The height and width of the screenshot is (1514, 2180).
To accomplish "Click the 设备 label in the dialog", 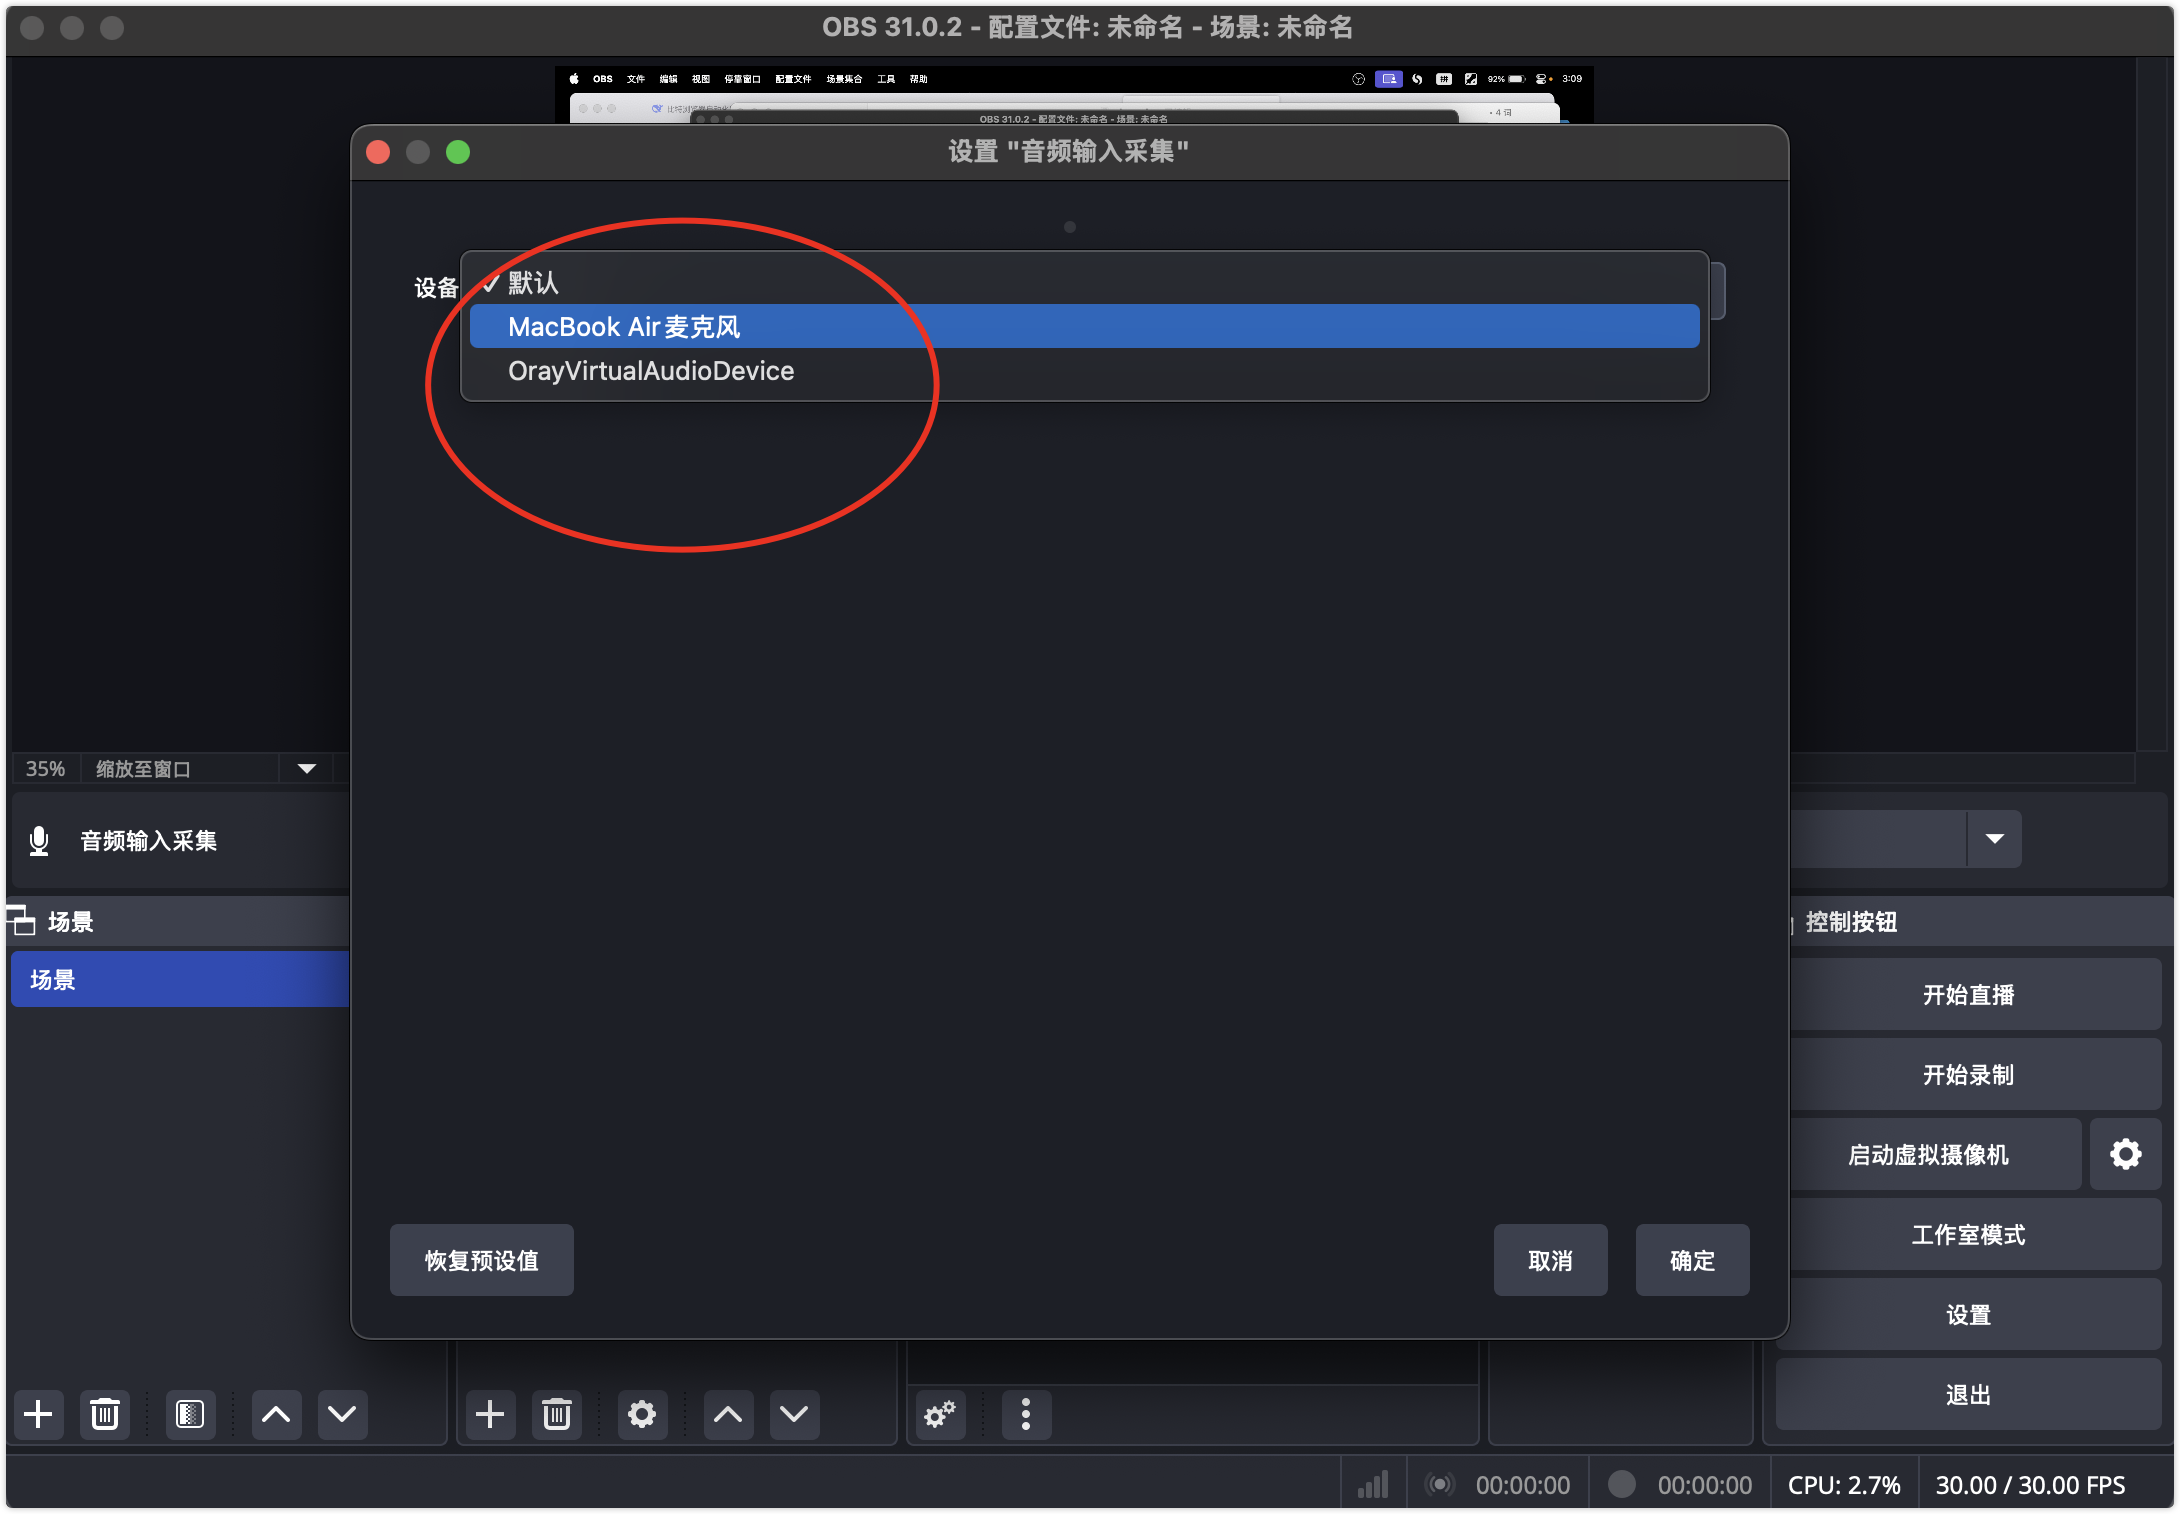I will (436, 288).
